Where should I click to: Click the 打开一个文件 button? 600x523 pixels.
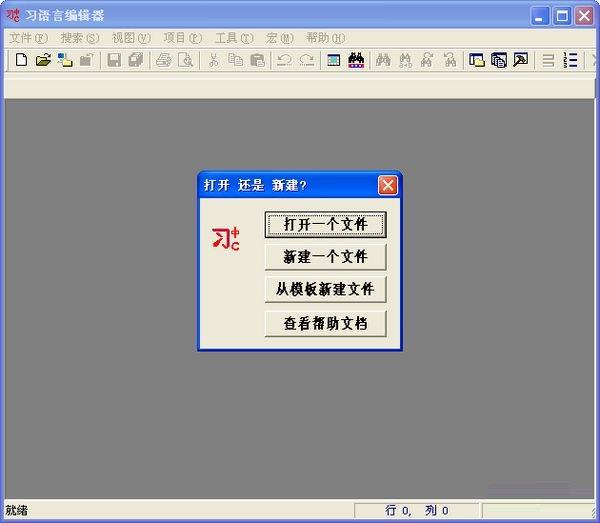pyautogui.click(x=326, y=225)
